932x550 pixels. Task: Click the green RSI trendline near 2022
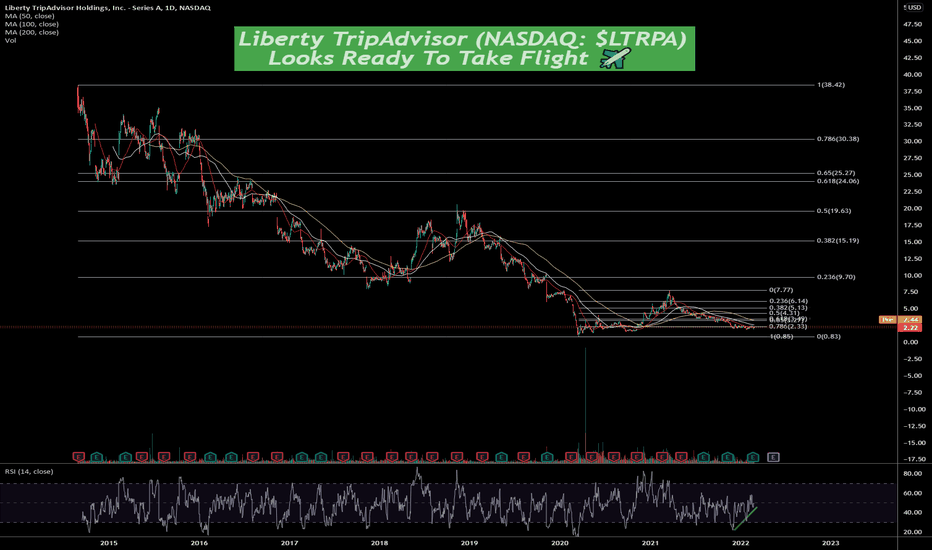click(745, 518)
